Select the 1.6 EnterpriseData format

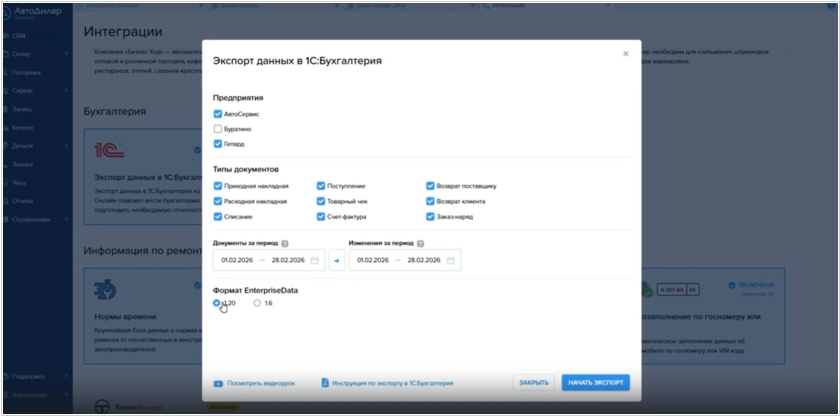click(257, 303)
